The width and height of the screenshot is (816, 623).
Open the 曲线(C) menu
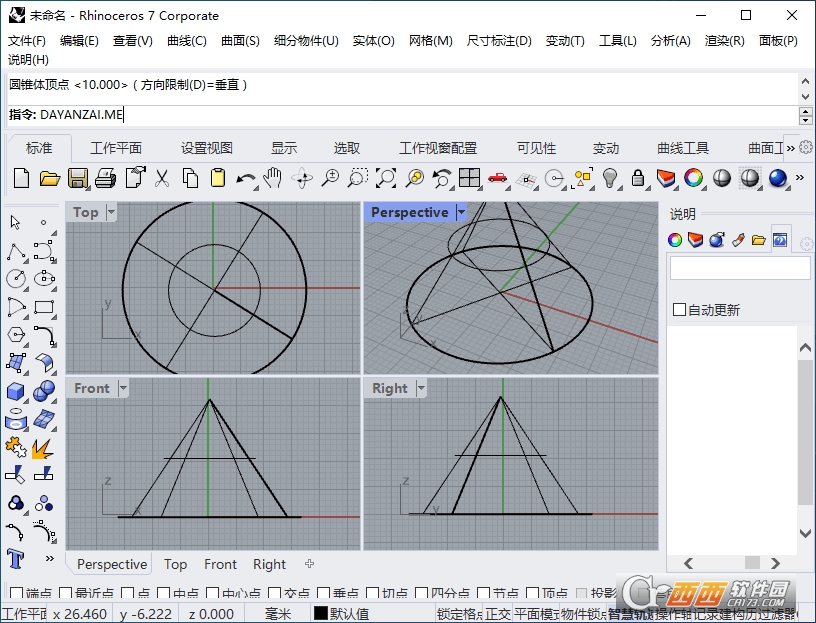coord(187,41)
